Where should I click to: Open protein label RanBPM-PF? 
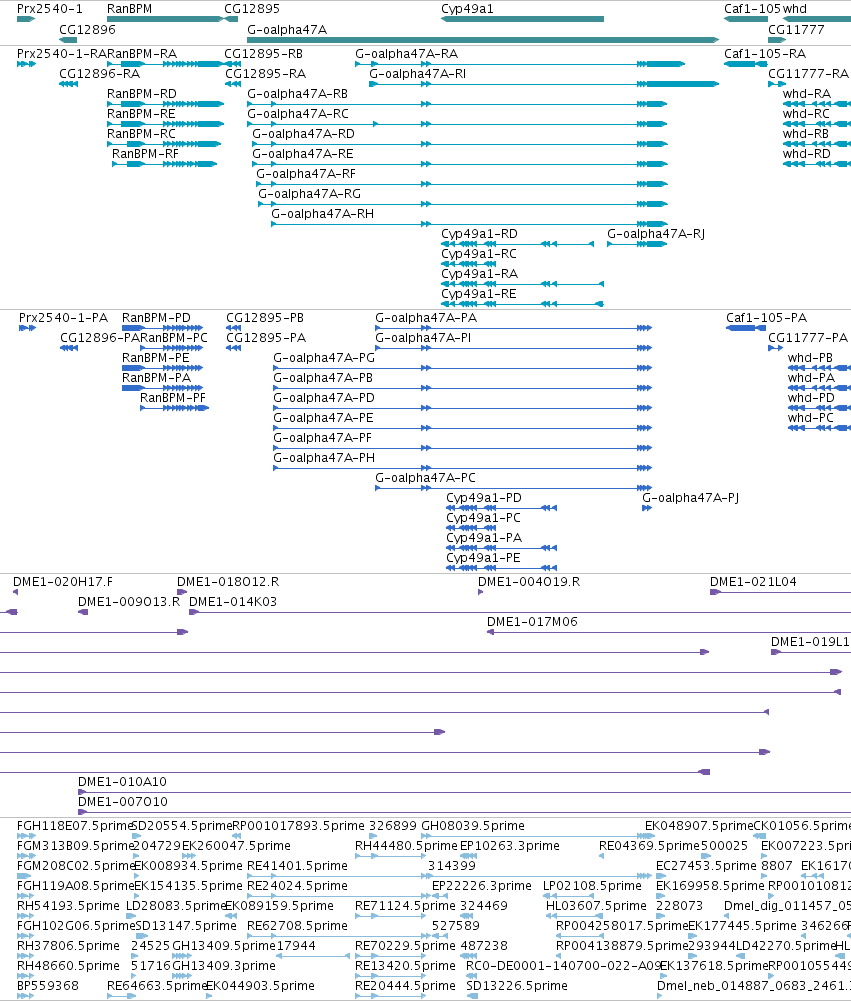click(173, 398)
